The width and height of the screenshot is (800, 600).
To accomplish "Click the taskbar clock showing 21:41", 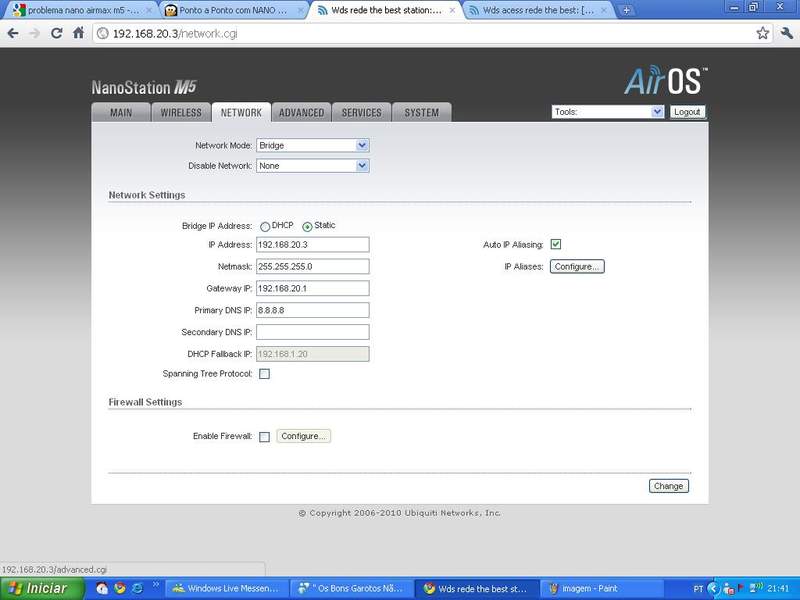I will point(778,589).
